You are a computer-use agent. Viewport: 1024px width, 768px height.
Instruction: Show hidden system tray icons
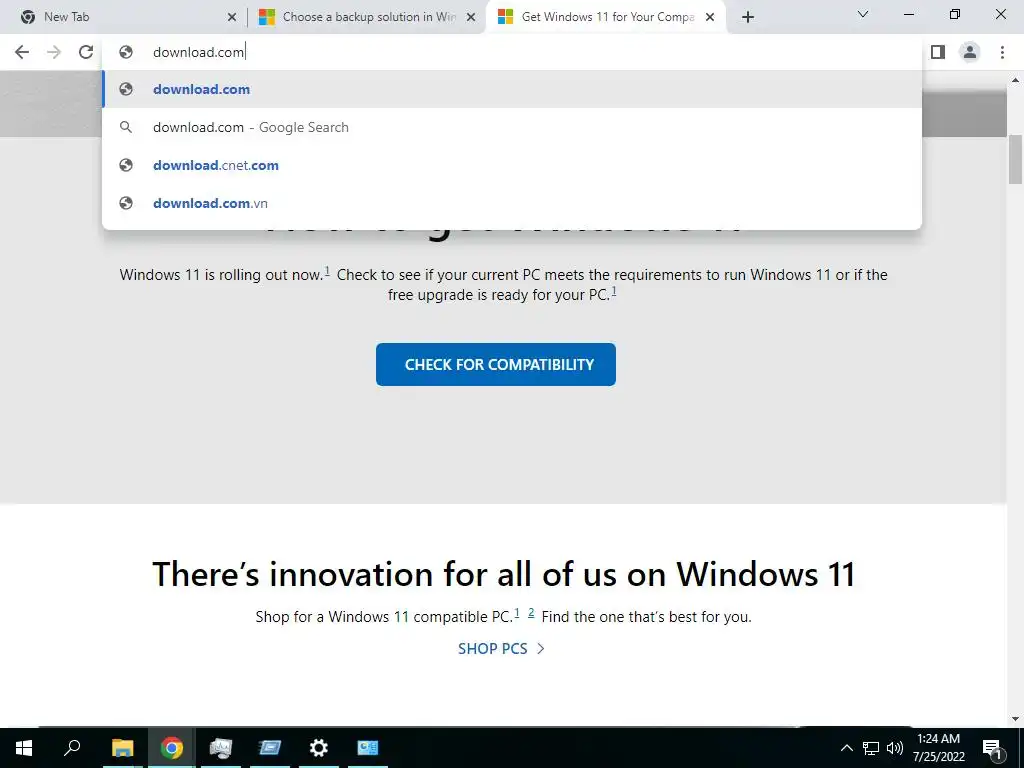(846, 748)
